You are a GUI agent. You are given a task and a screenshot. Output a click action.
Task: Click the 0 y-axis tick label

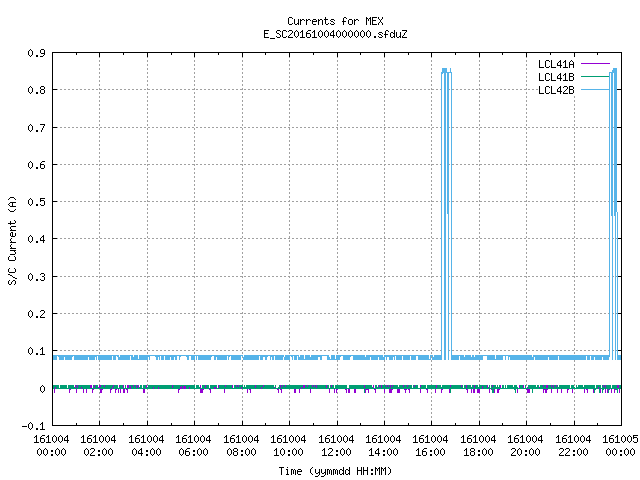click(42, 389)
